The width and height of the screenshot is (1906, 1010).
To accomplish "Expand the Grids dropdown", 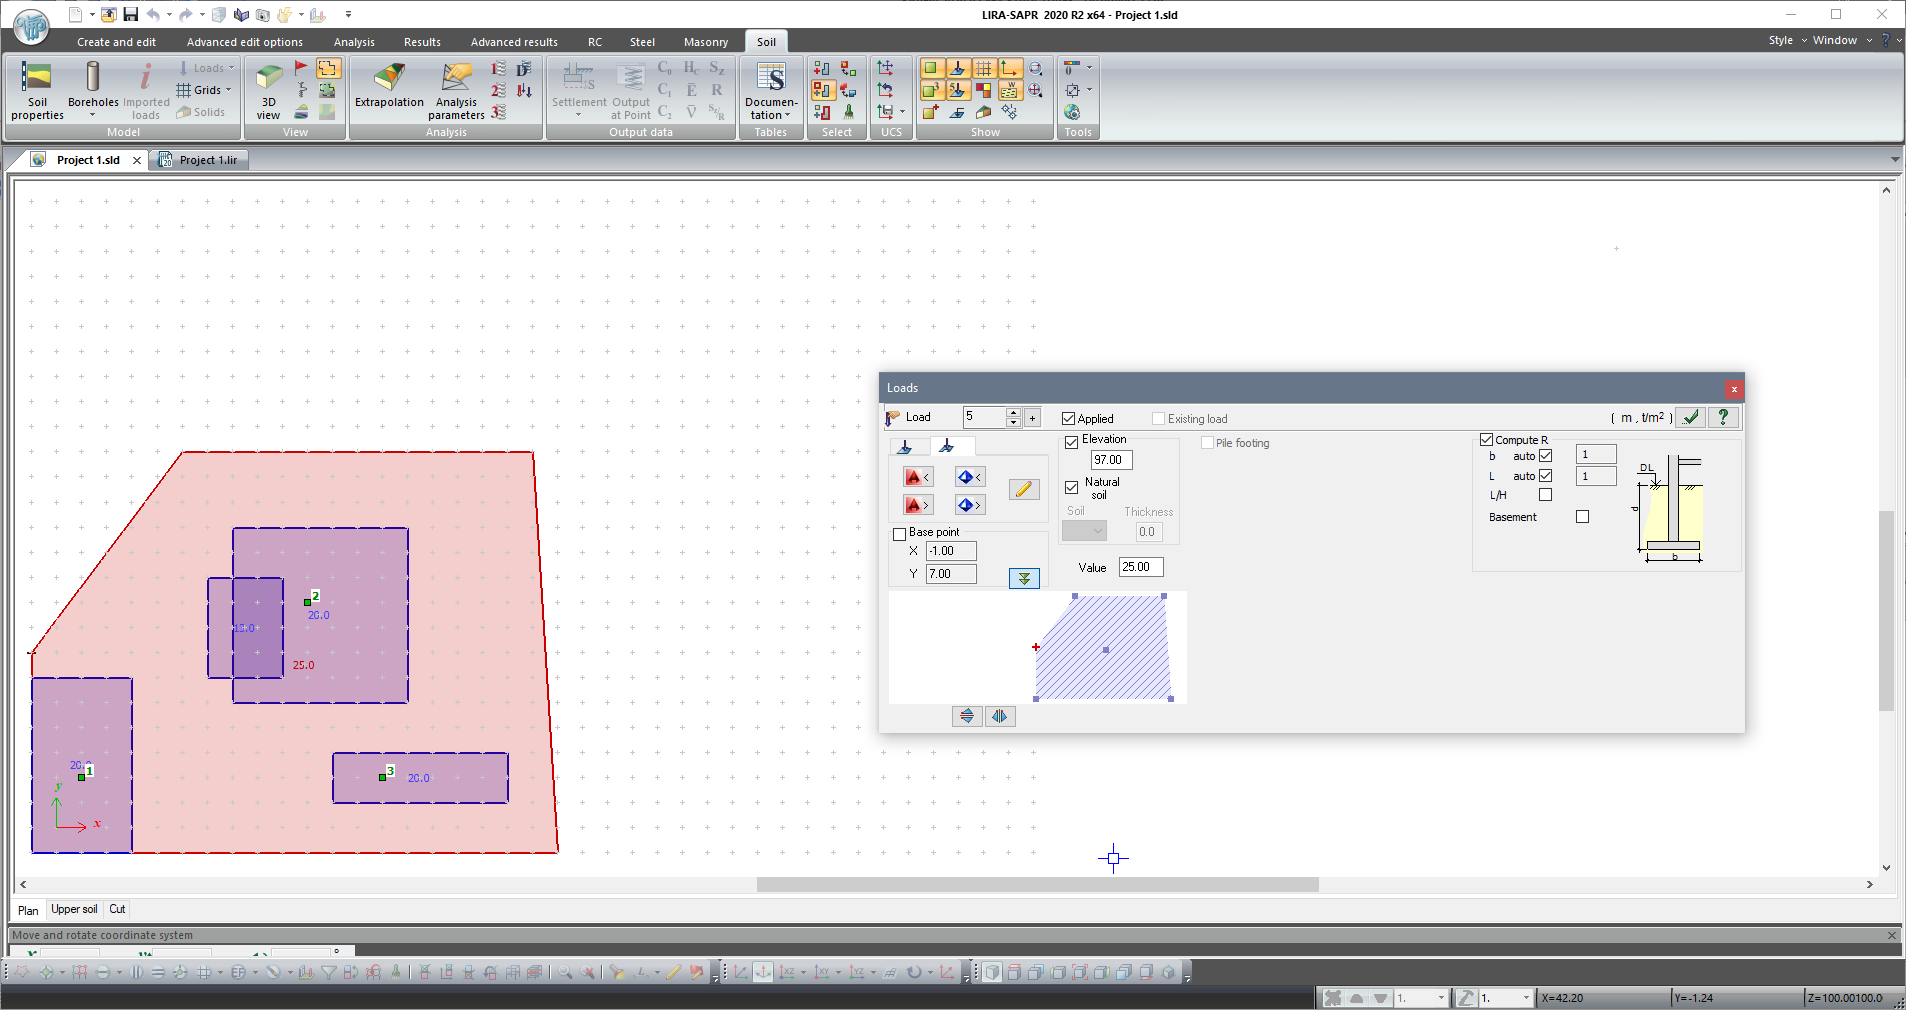I will point(205,90).
